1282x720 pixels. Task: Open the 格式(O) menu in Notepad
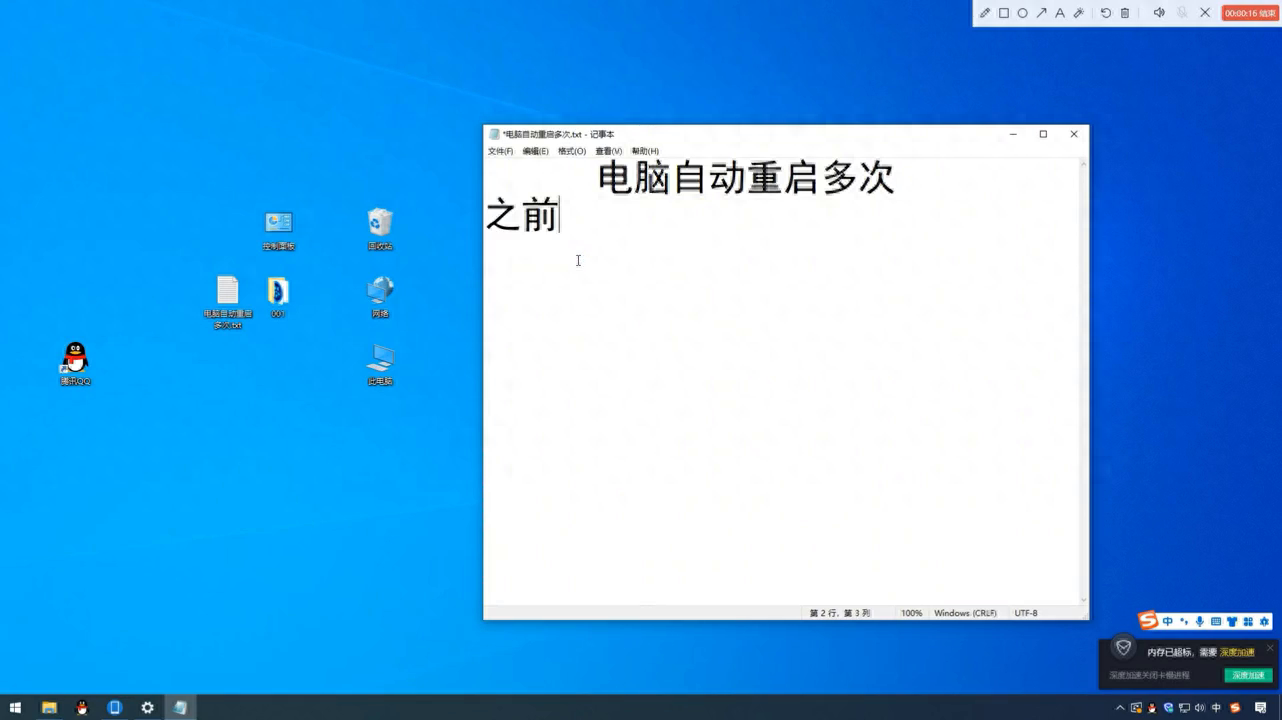coord(572,151)
